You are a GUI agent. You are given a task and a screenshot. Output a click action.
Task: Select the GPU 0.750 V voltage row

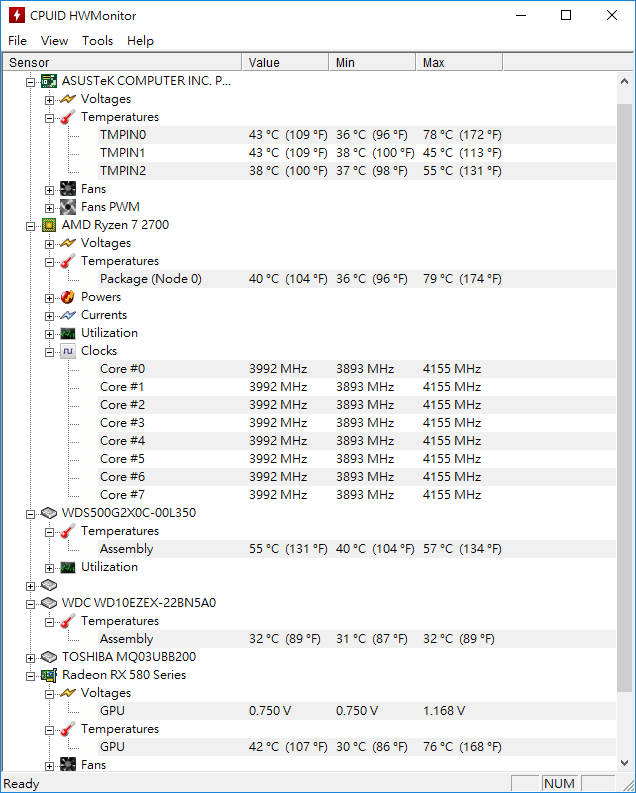click(x=357, y=711)
